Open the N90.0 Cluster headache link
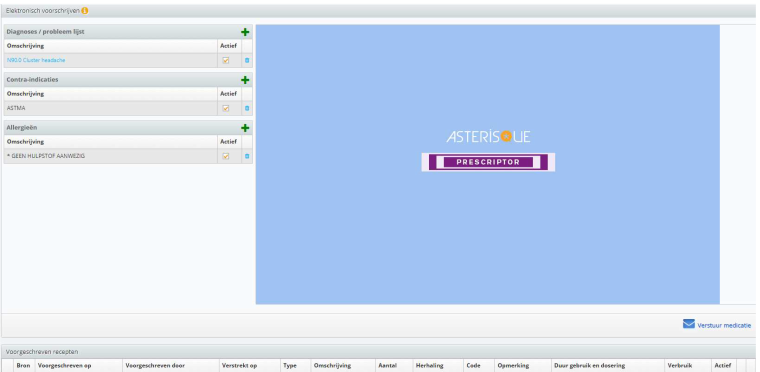 36,60
